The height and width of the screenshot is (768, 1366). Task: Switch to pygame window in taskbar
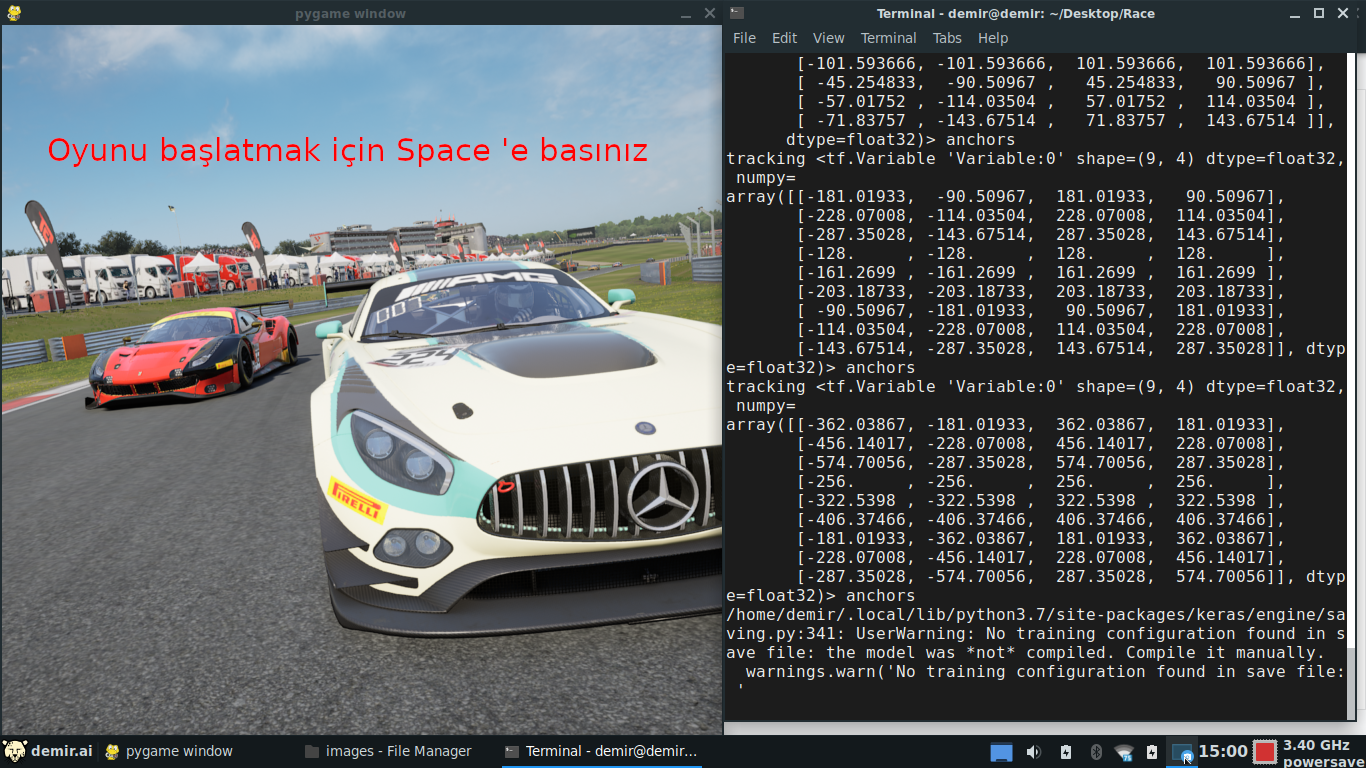(x=168, y=751)
